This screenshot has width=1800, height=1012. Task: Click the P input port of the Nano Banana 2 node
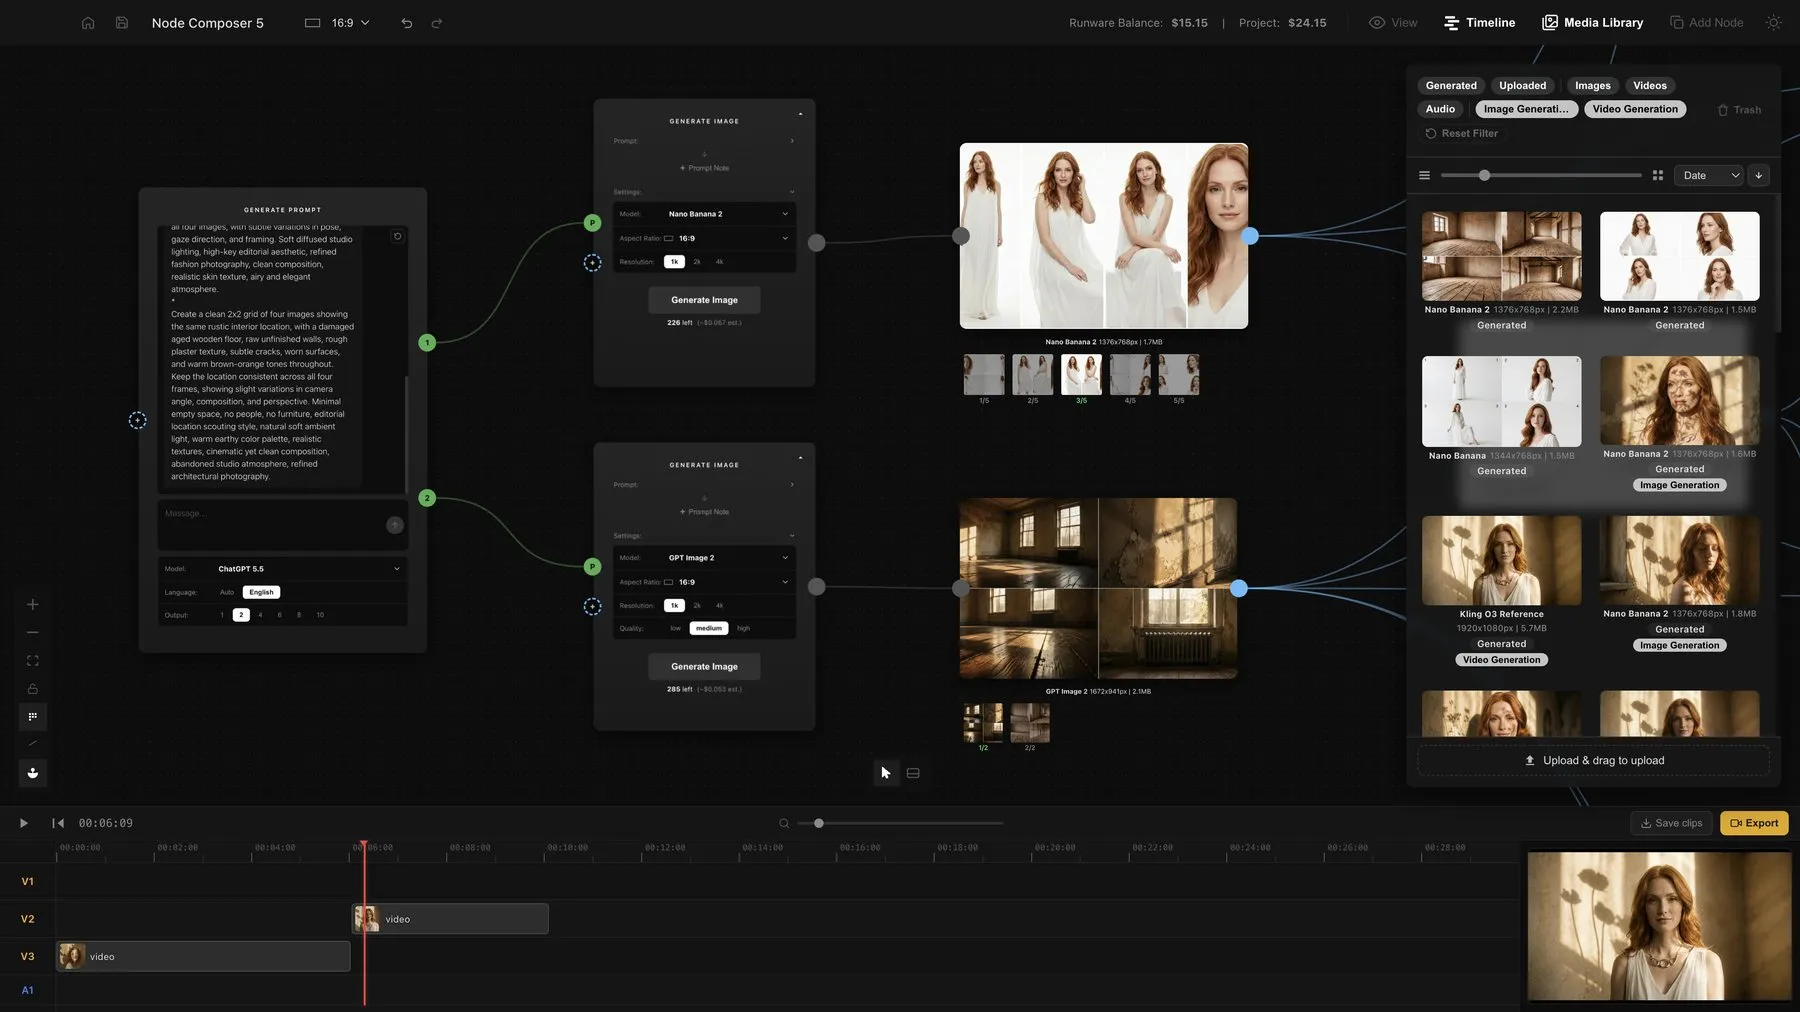pos(592,223)
